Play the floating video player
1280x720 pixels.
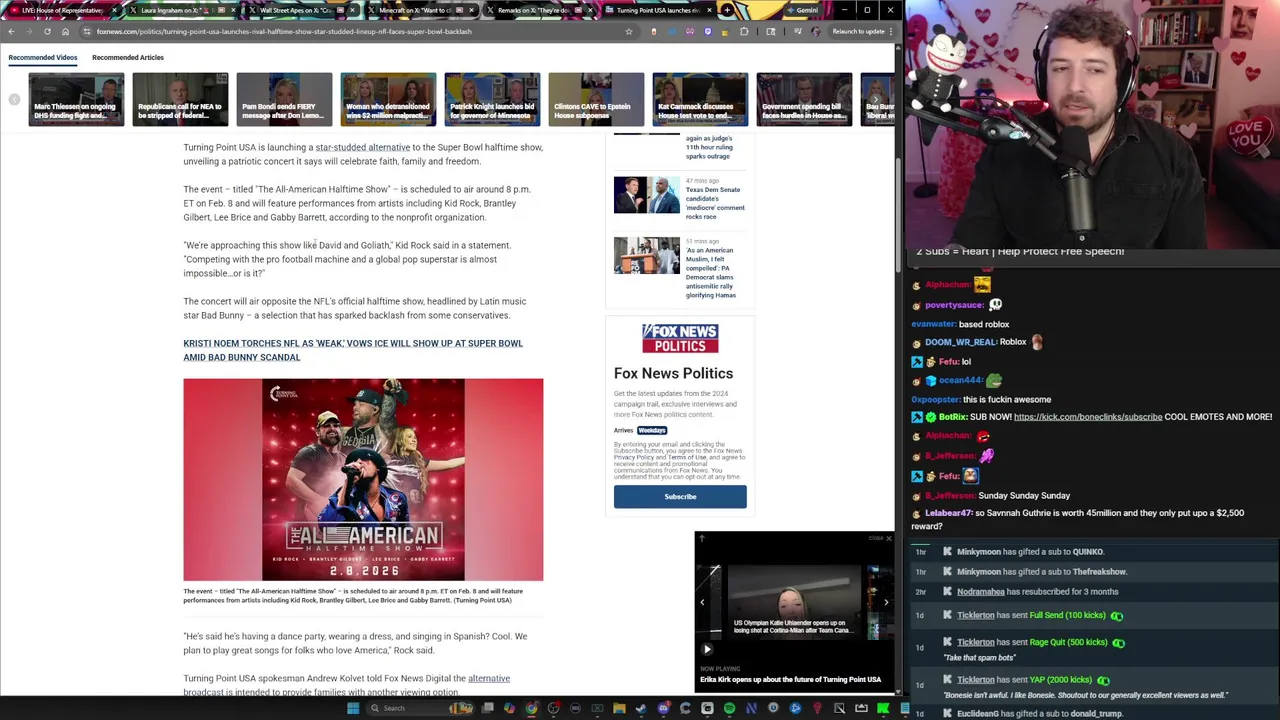pos(707,649)
